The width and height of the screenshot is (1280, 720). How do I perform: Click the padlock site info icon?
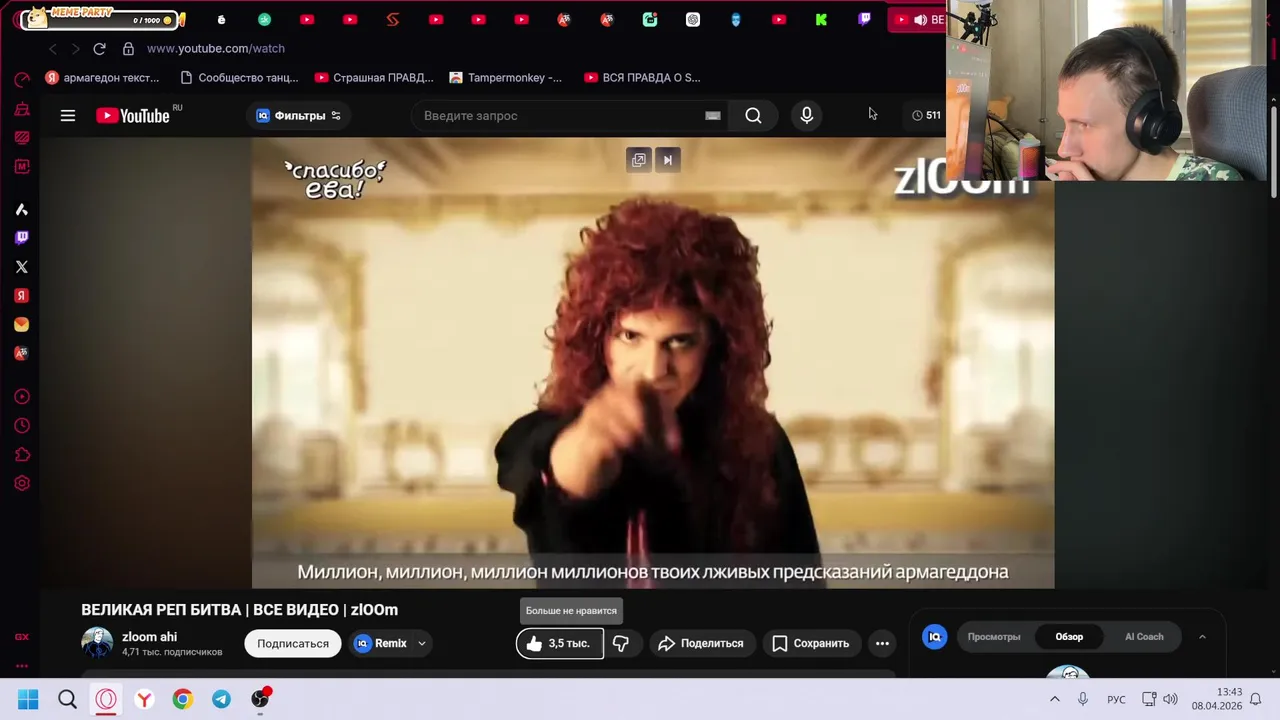pyautogui.click(x=128, y=48)
